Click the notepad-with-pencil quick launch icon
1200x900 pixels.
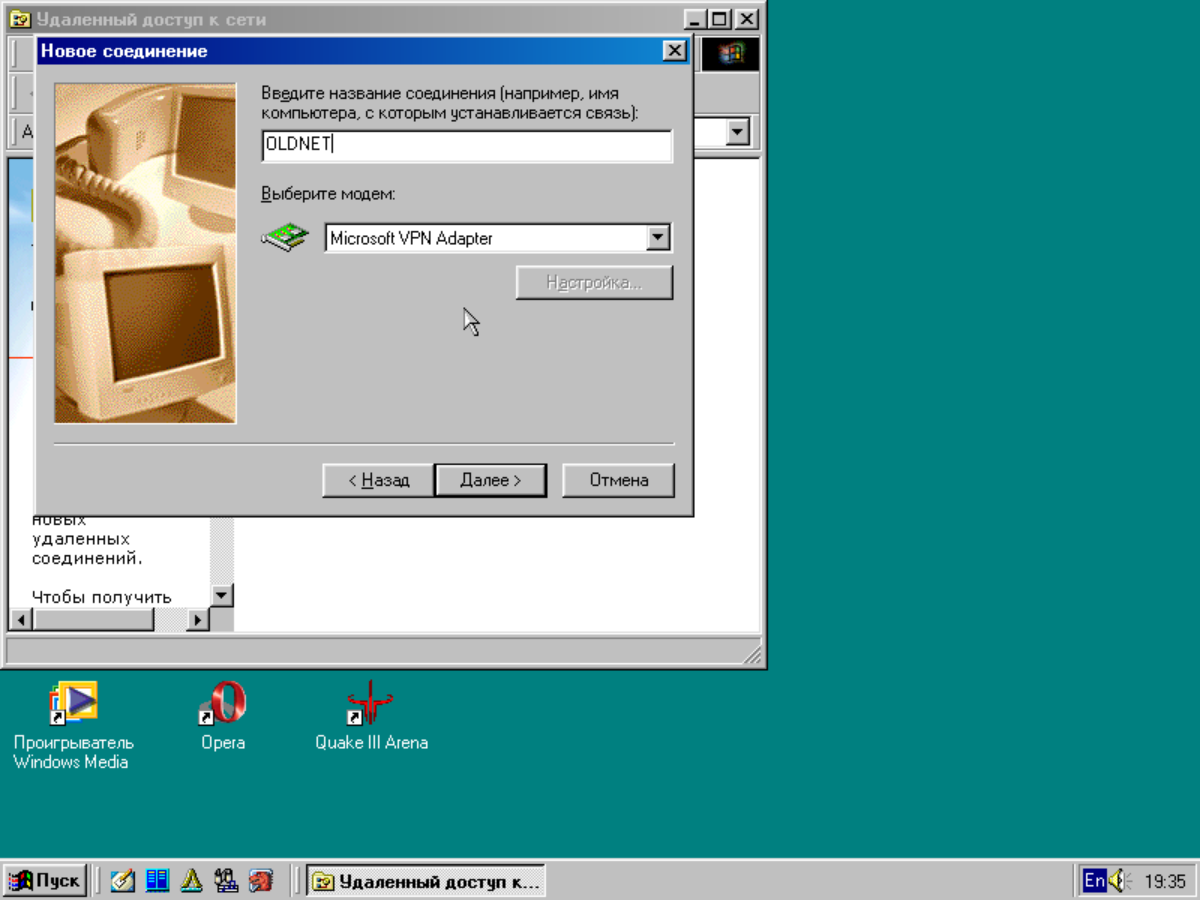coord(123,881)
